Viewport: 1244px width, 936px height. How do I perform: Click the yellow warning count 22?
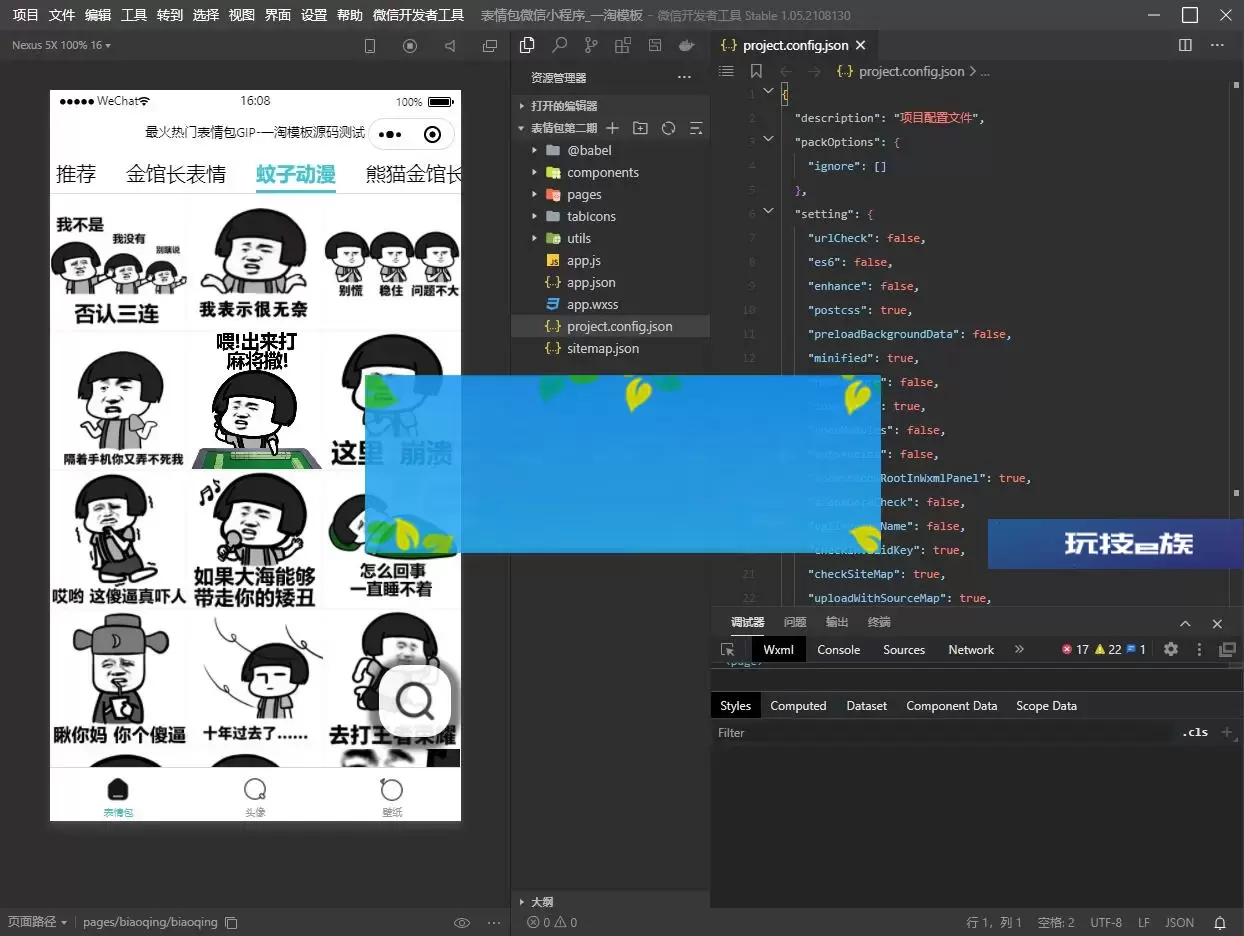pyautogui.click(x=1108, y=649)
